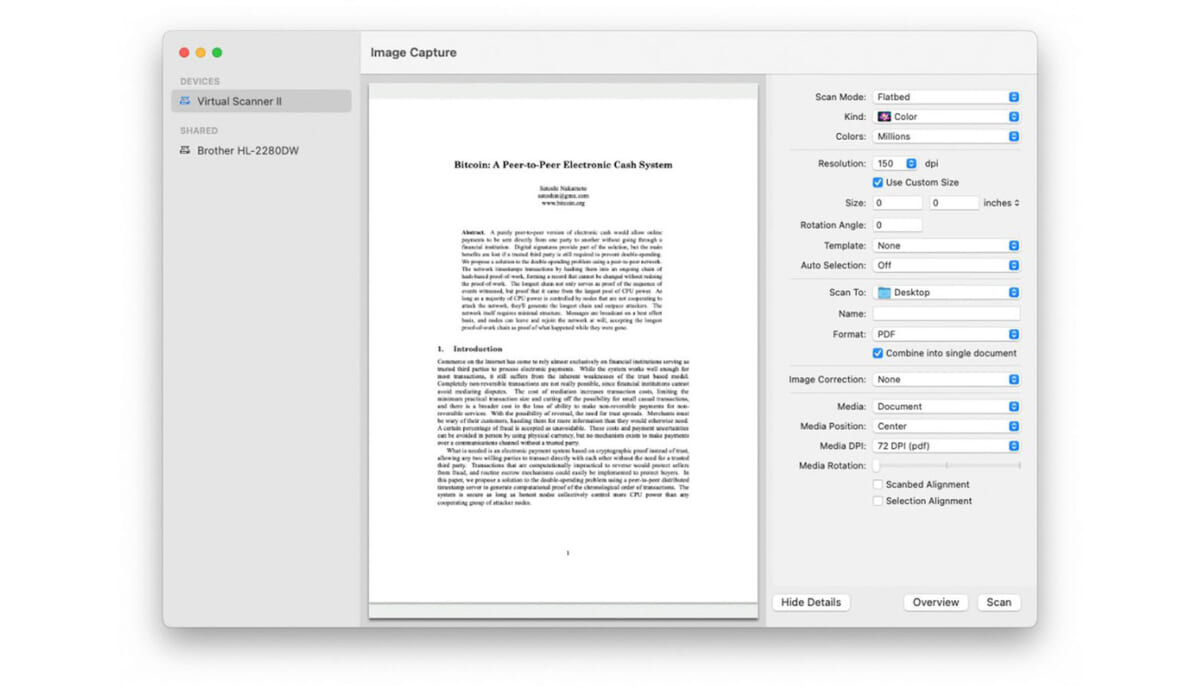The width and height of the screenshot is (1200, 688).
Task: Select Brother HL-2280DW in Shared list
Action: coord(261,150)
